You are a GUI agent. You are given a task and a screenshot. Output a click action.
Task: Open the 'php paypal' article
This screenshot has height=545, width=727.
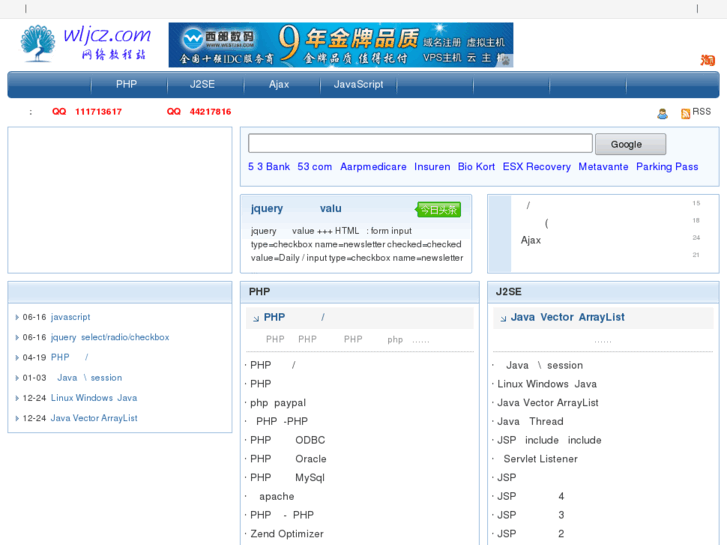[x=278, y=403]
